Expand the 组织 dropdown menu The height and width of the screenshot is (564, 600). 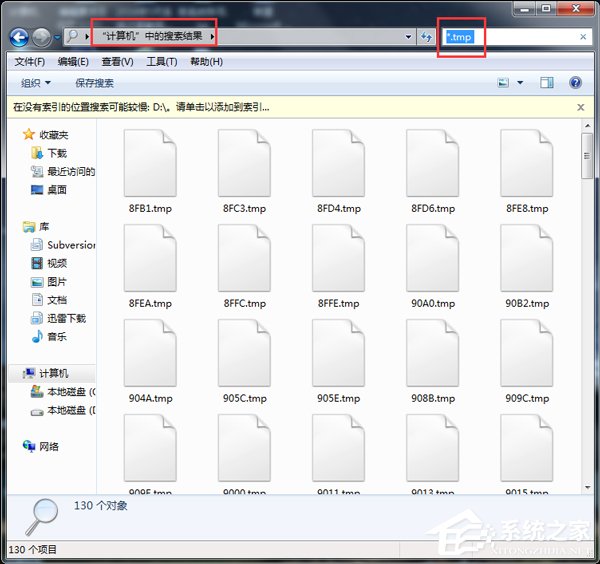37,83
